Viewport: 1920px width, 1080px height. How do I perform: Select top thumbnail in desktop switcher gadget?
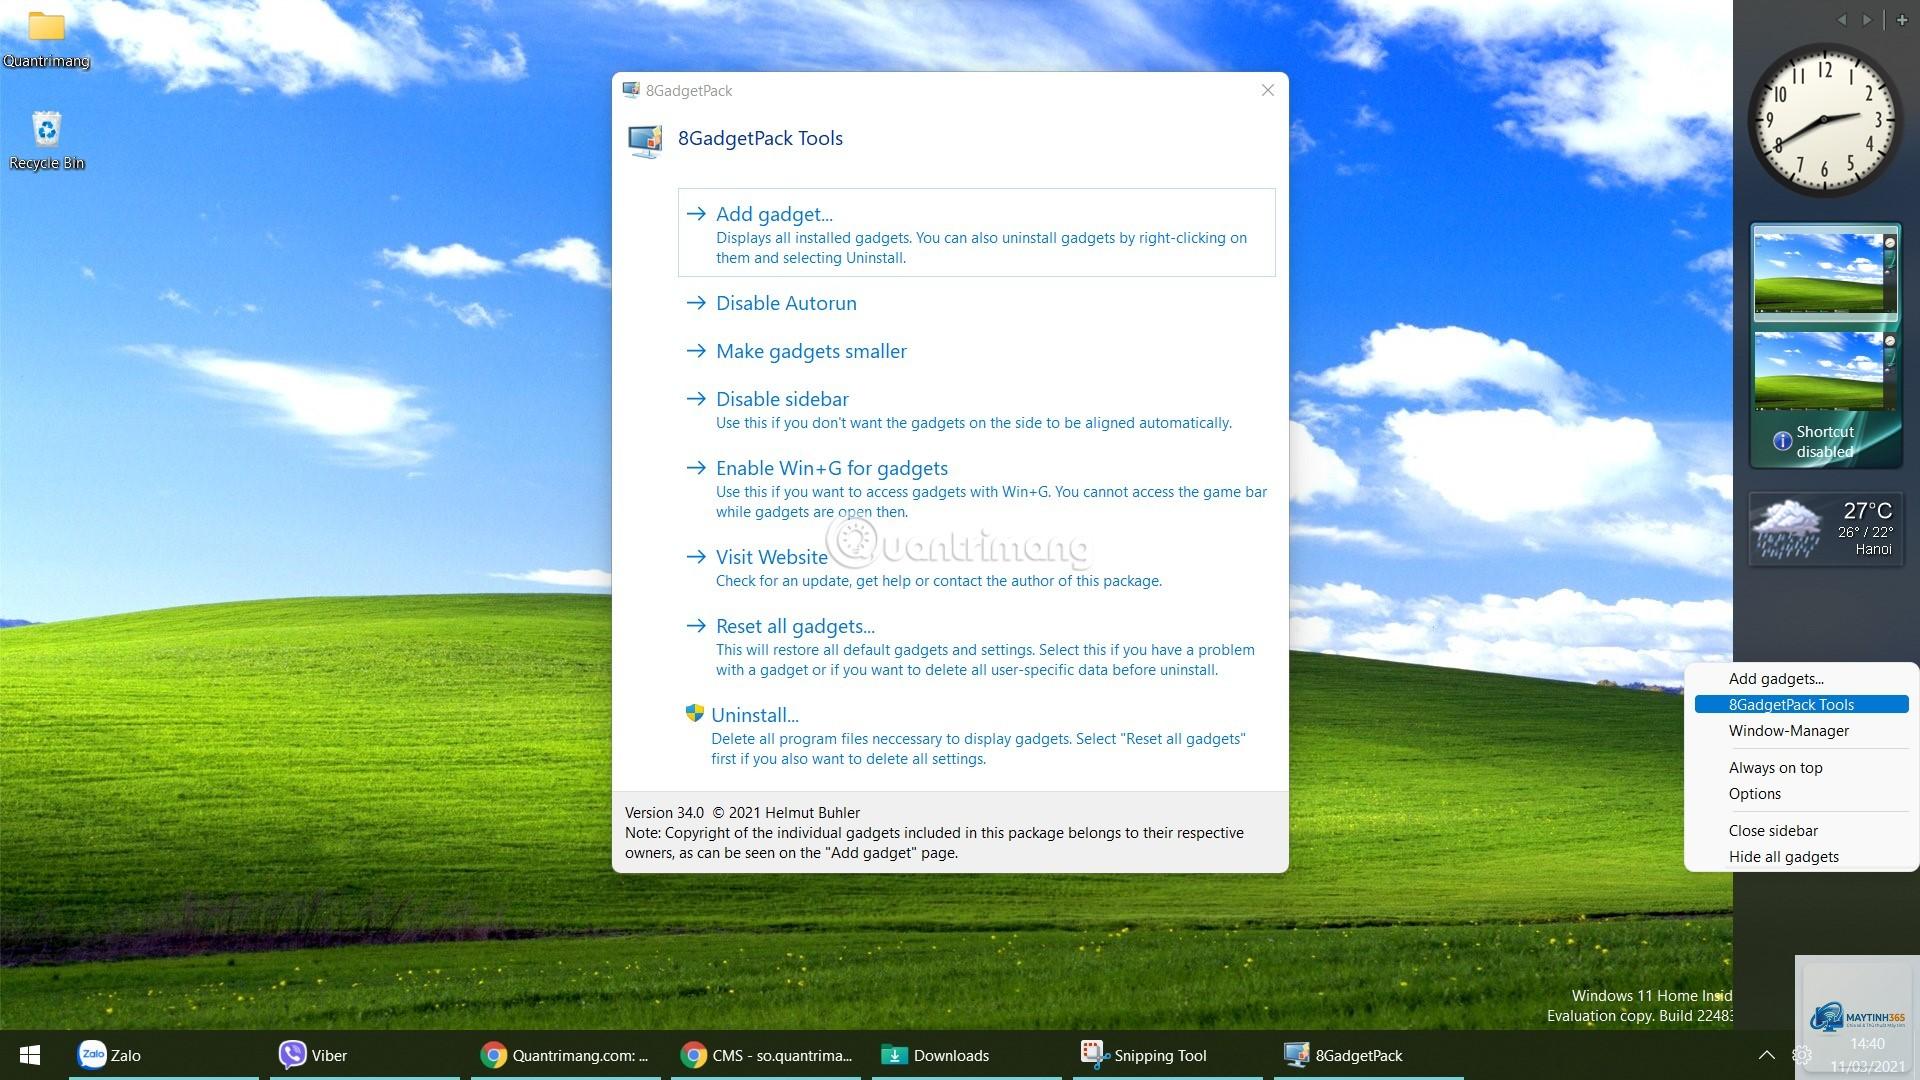1825,273
